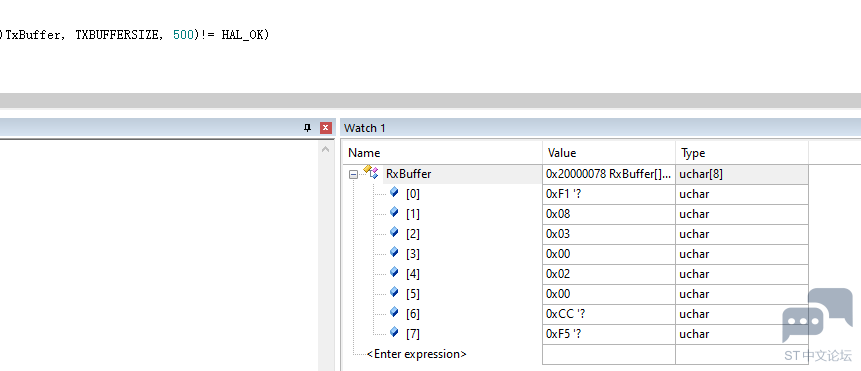Click the blue cube icon for element [5]
861x371 pixels.
coord(394,292)
